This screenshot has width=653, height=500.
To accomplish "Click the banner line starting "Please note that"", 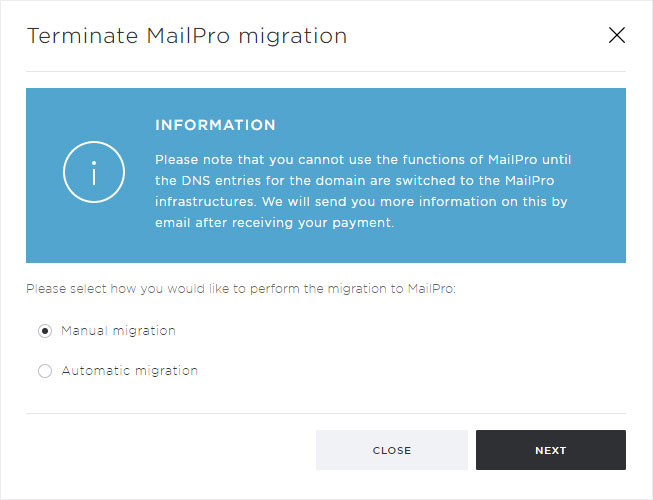I will 363,160.
